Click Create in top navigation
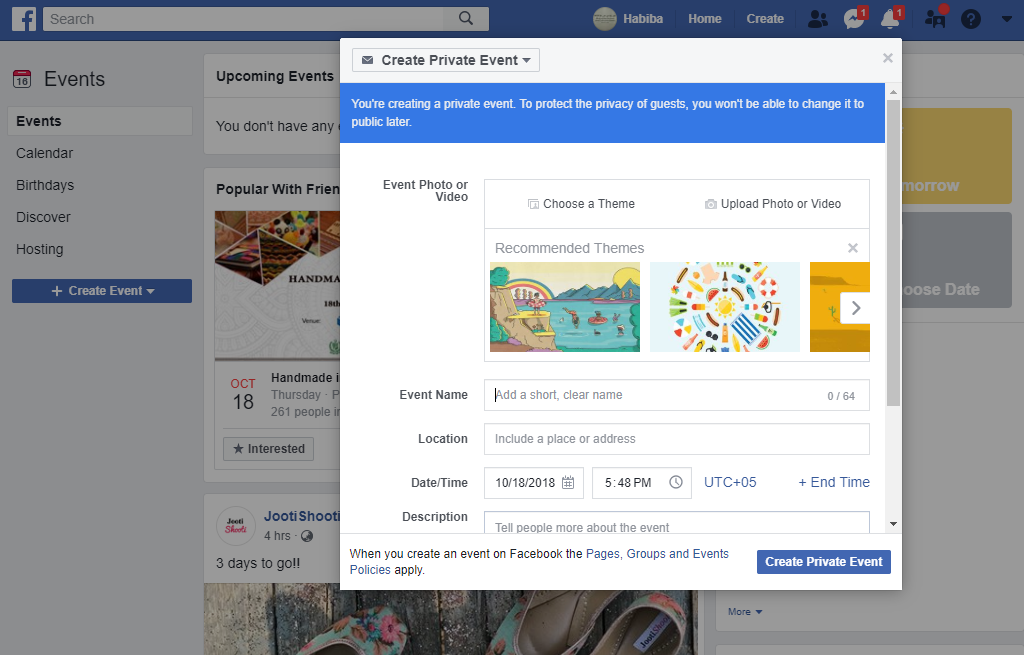Image resolution: width=1024 pixels, height=655 pixels. [x=765, y=19]
